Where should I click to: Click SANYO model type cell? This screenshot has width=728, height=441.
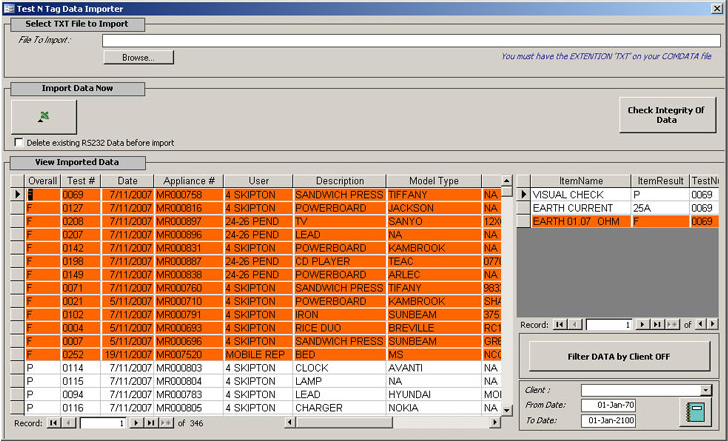pos(434,221)
